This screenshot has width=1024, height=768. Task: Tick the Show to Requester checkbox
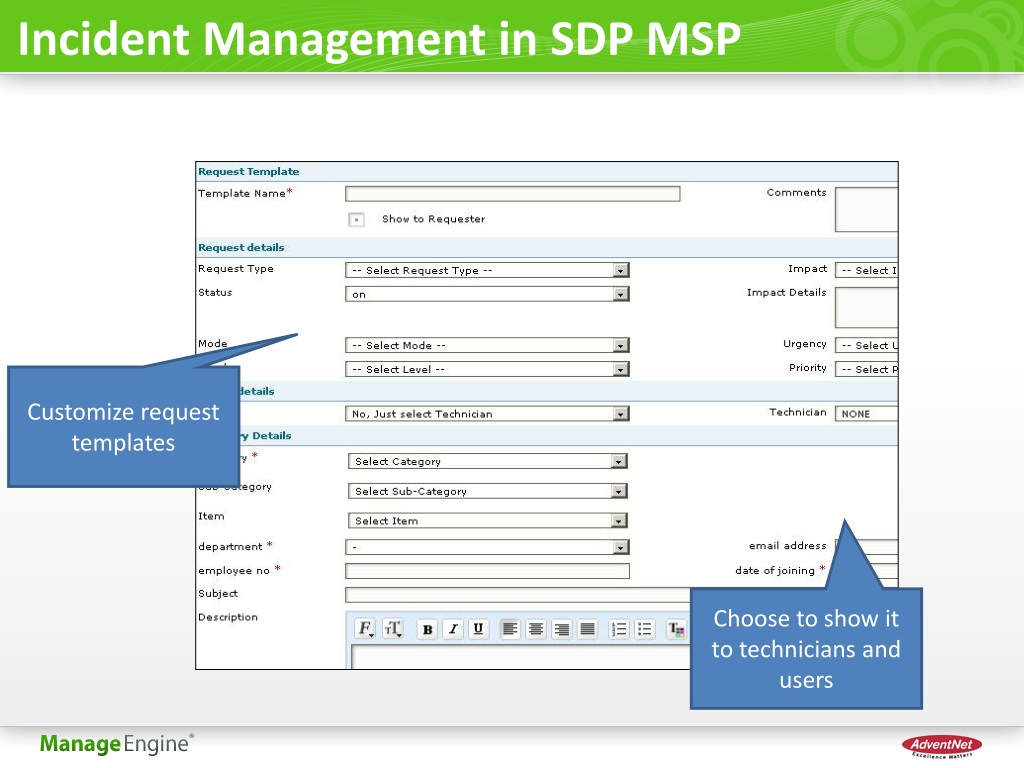point(356,219)
